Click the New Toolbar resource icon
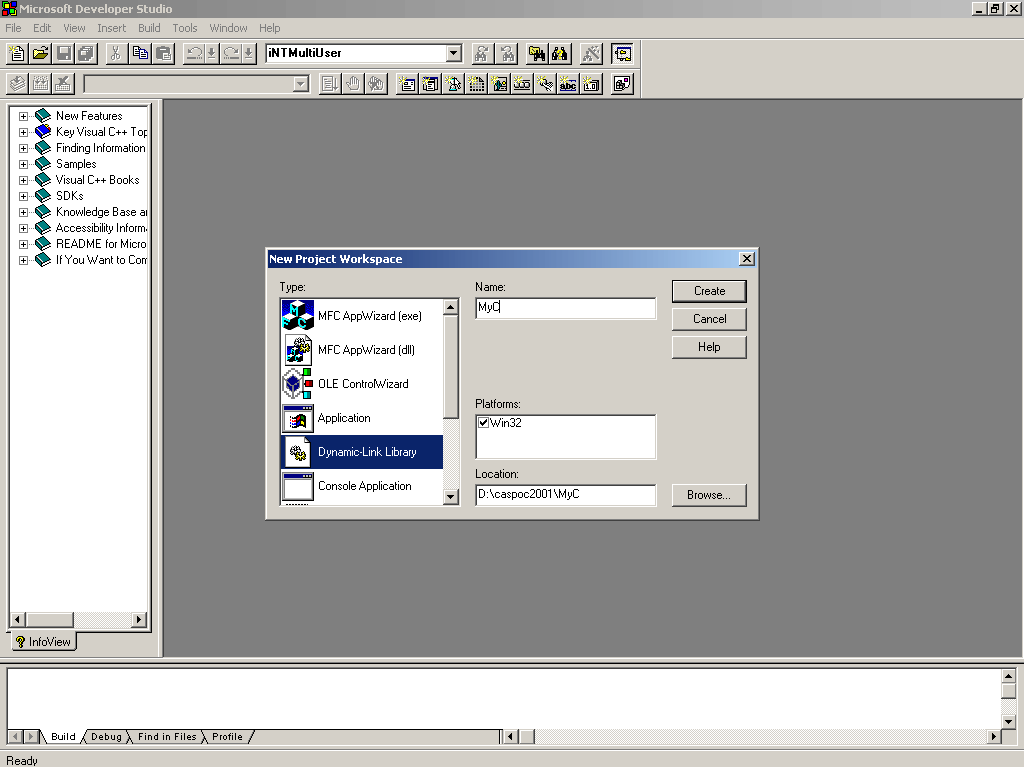1024x768 pixels. pyautogui.click(x=522, y=84)
